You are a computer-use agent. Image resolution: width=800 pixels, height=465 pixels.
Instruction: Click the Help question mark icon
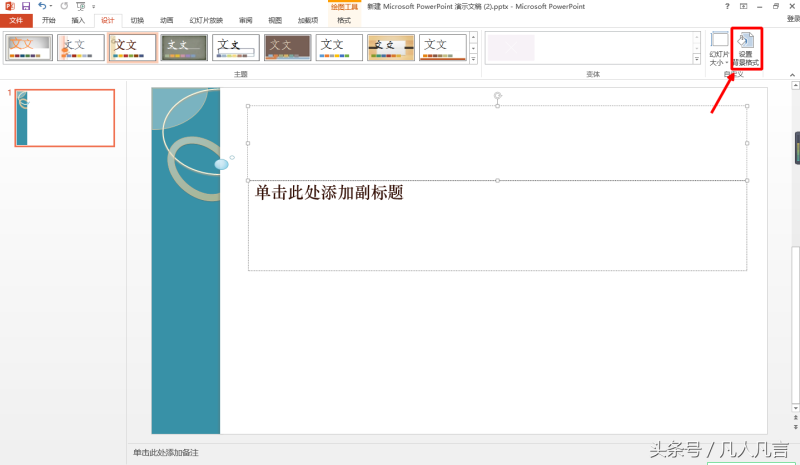pos(727,6)
